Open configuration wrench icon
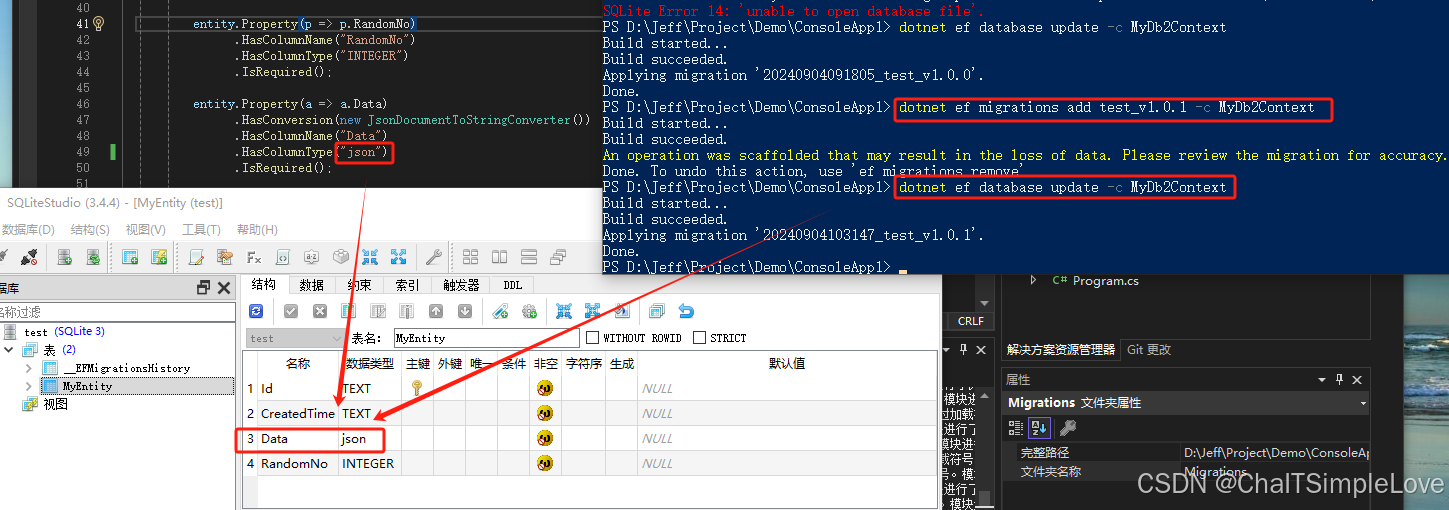Viewport: 1449px width, 510px height. [433, 257]
